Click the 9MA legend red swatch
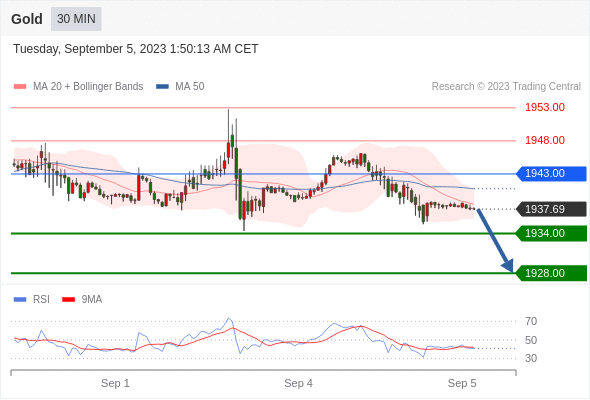 pyautogui.click(x=68, y=300)
